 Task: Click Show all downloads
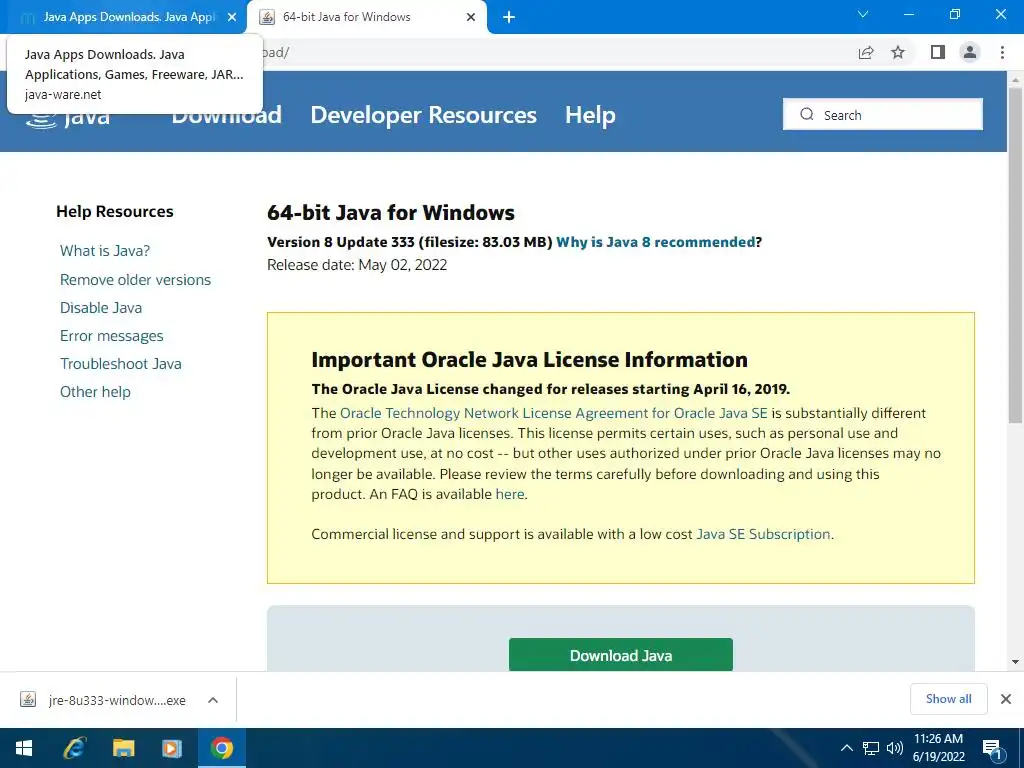pos(948,699)
